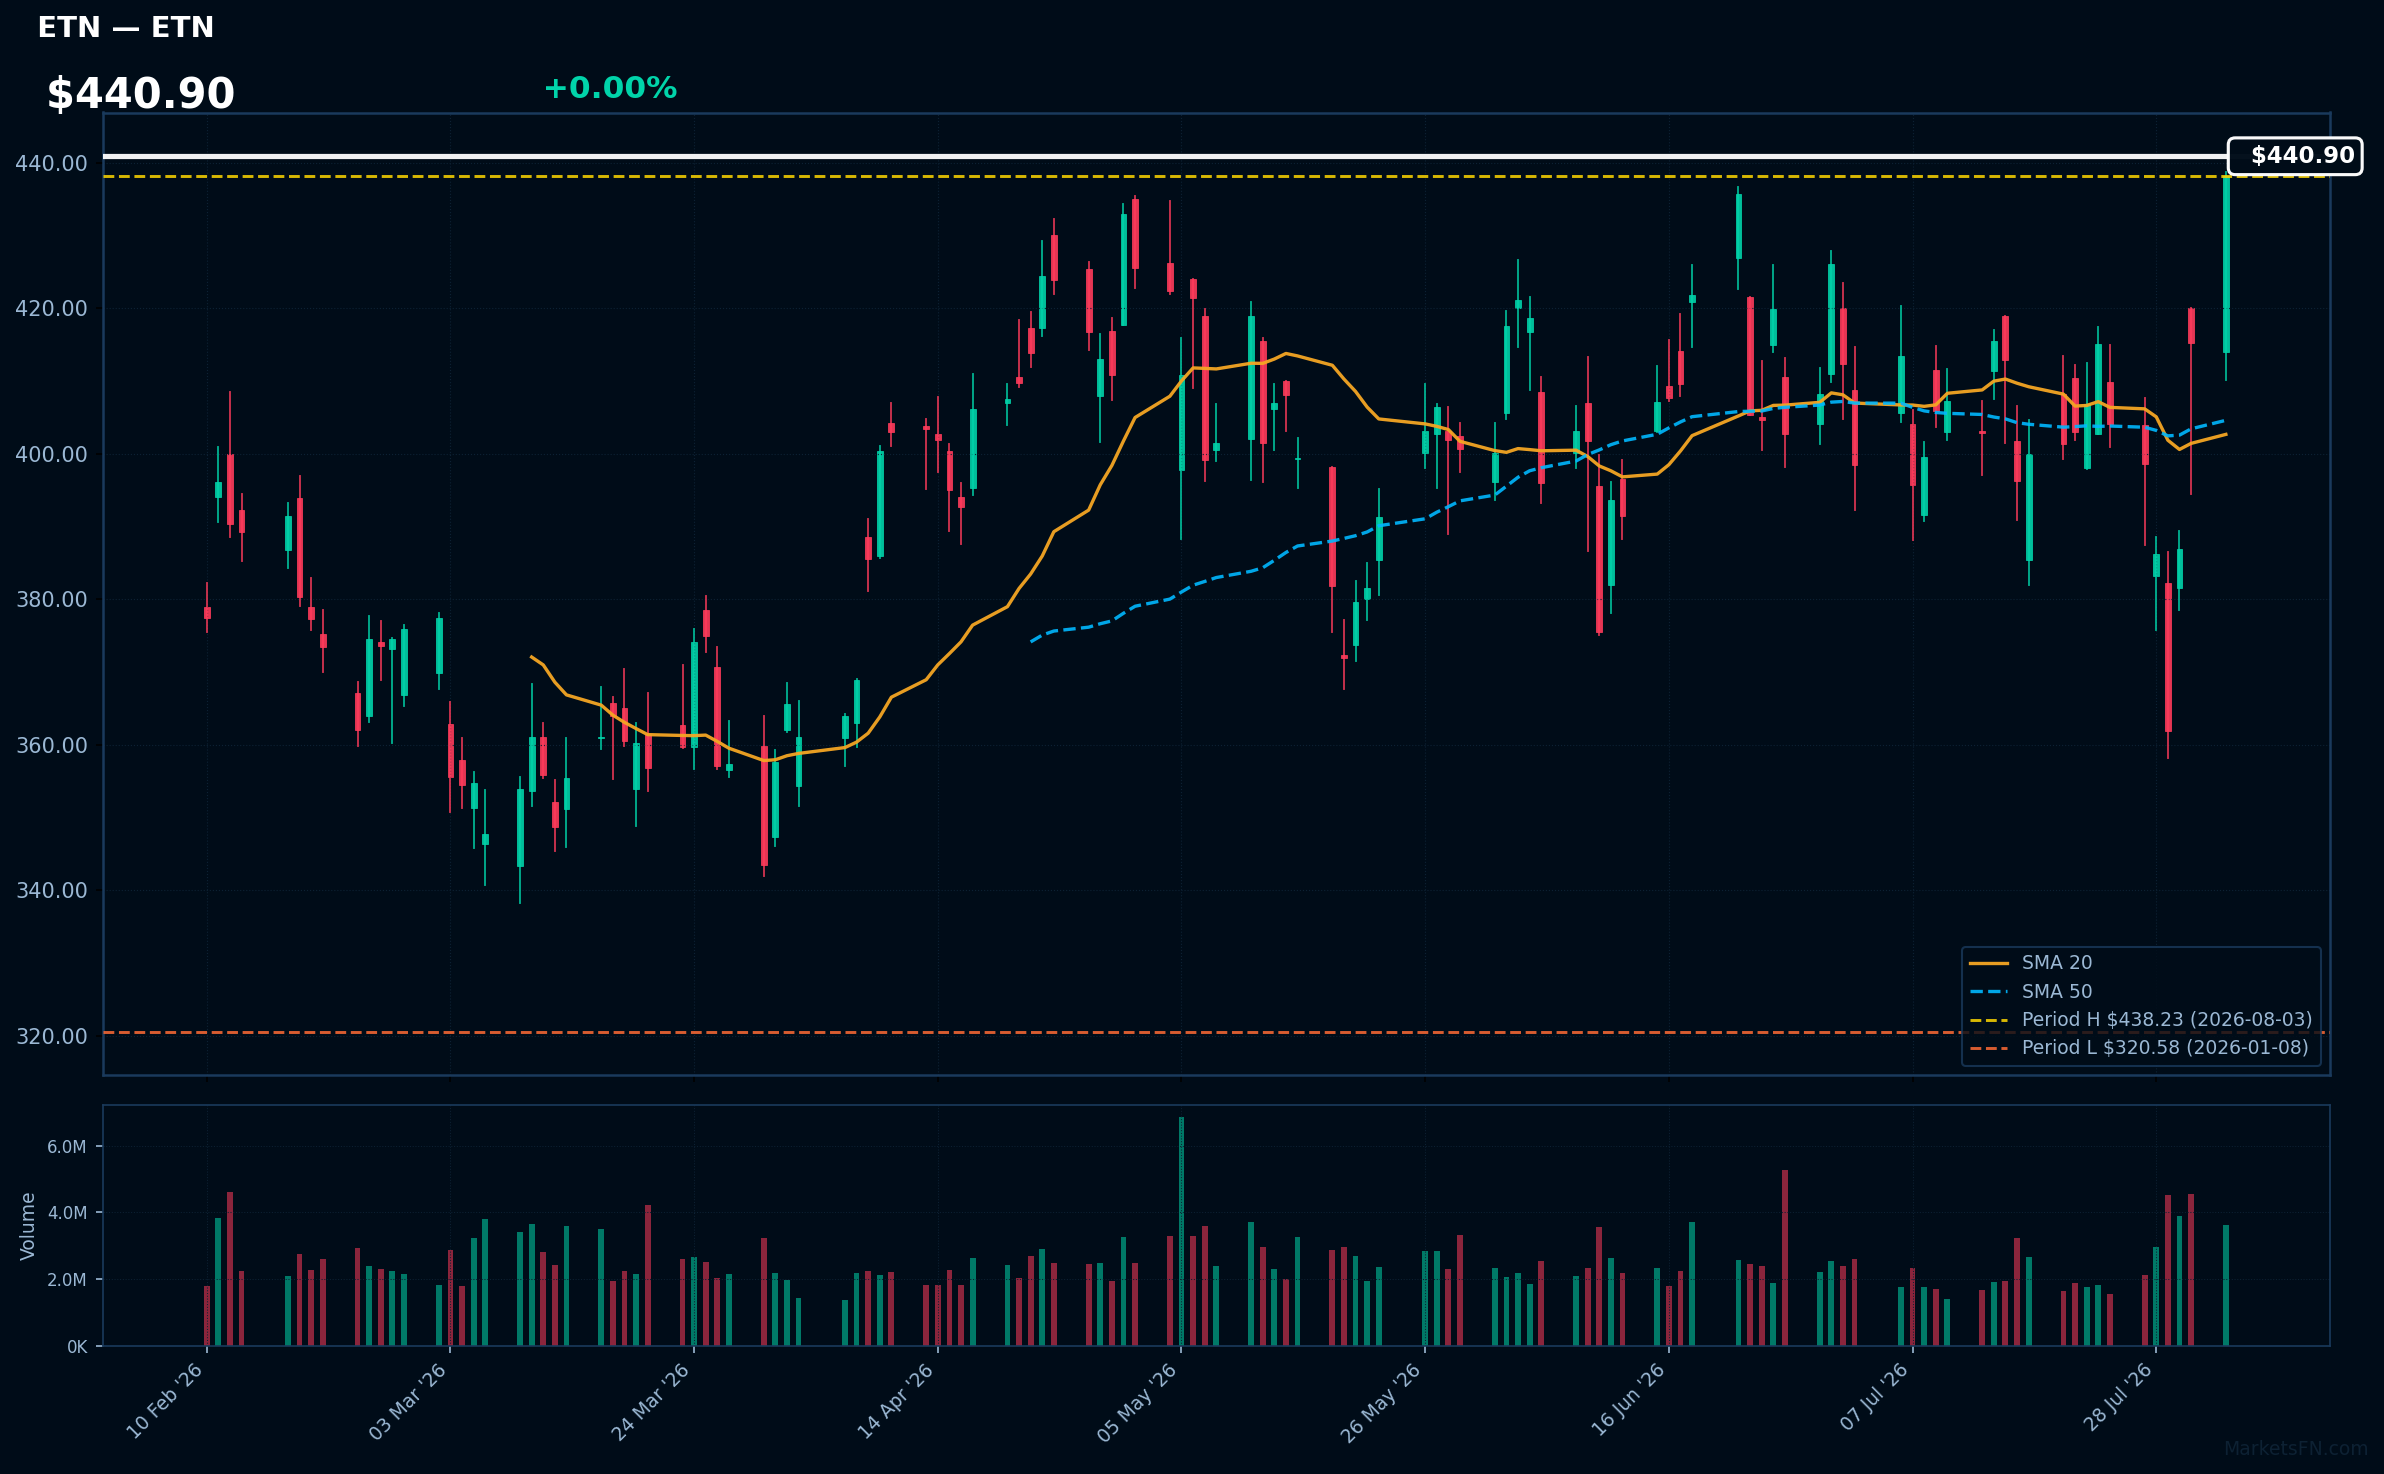Click the 03 Mar '26 date label
This screenshot has height=1474, width=2384.
[x=408, y=1401]
